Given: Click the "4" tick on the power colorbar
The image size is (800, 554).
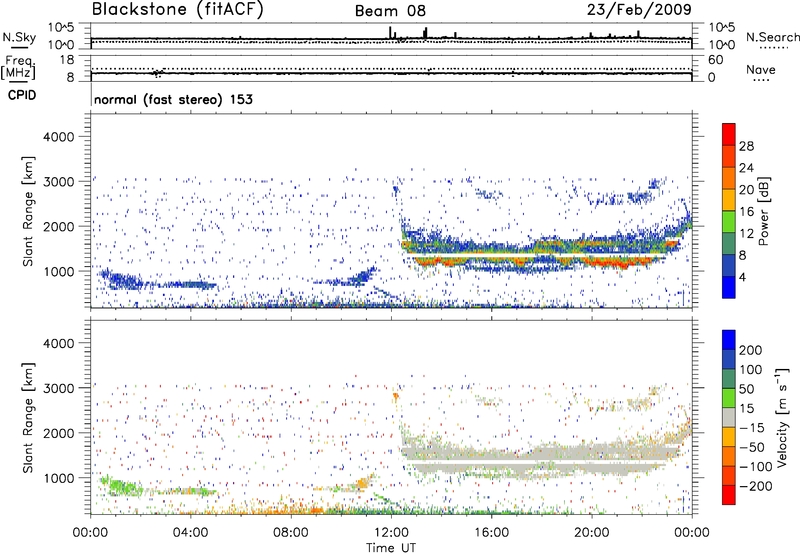Looking at the screenshot, I should point(742,277).
